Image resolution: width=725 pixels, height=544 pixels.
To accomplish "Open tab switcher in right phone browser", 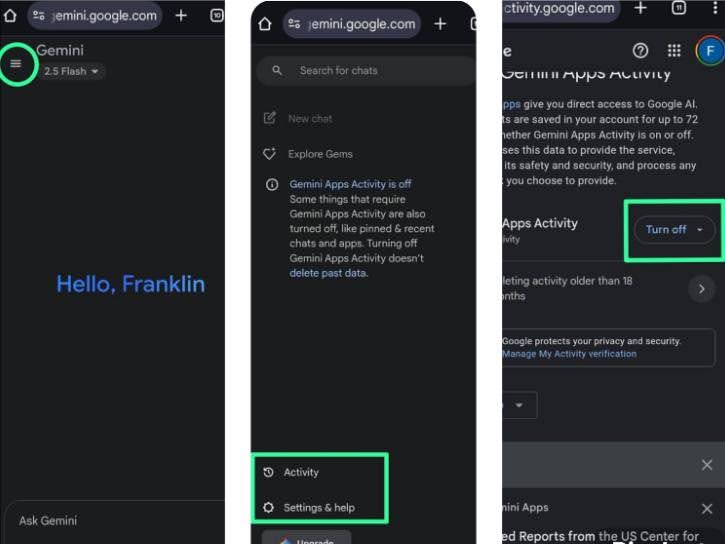I will (x=678, y=7).
